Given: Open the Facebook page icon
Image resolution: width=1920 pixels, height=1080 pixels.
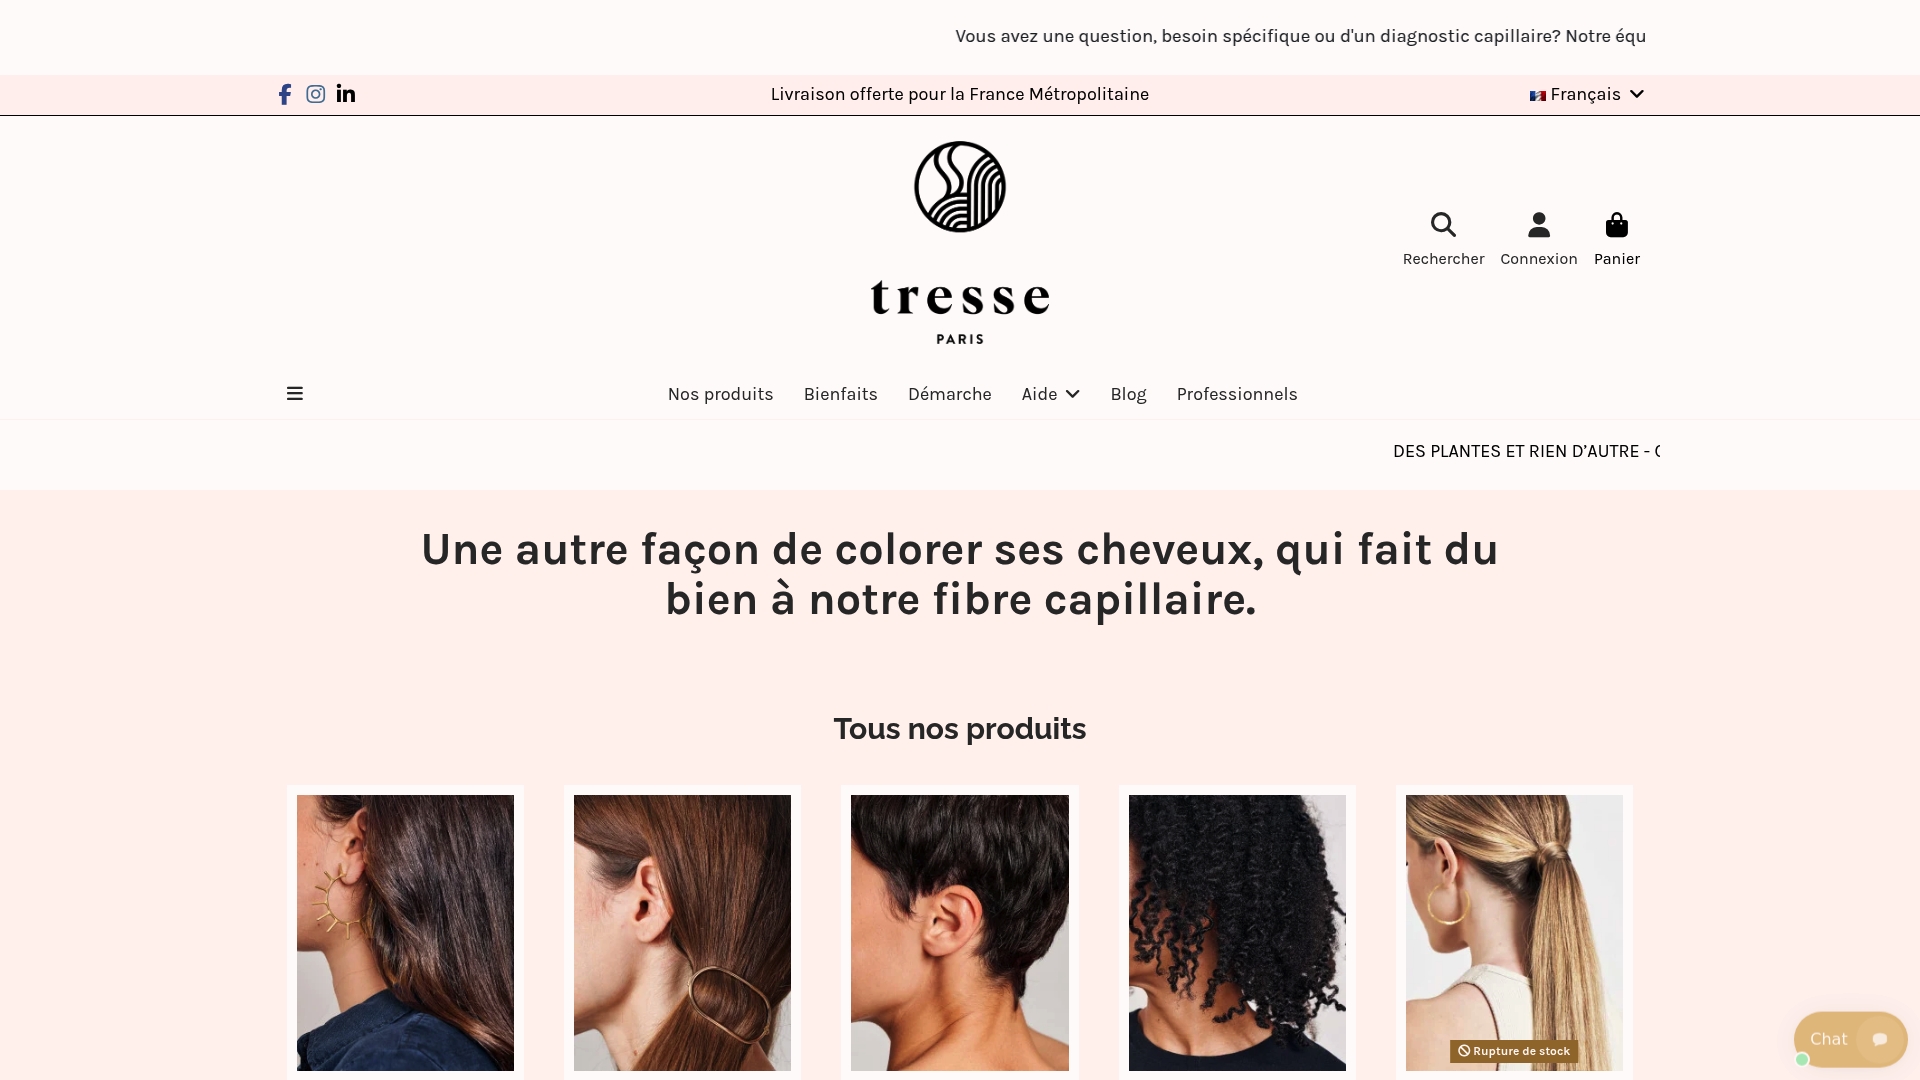Looking at the screenshot, I should 285,94.
